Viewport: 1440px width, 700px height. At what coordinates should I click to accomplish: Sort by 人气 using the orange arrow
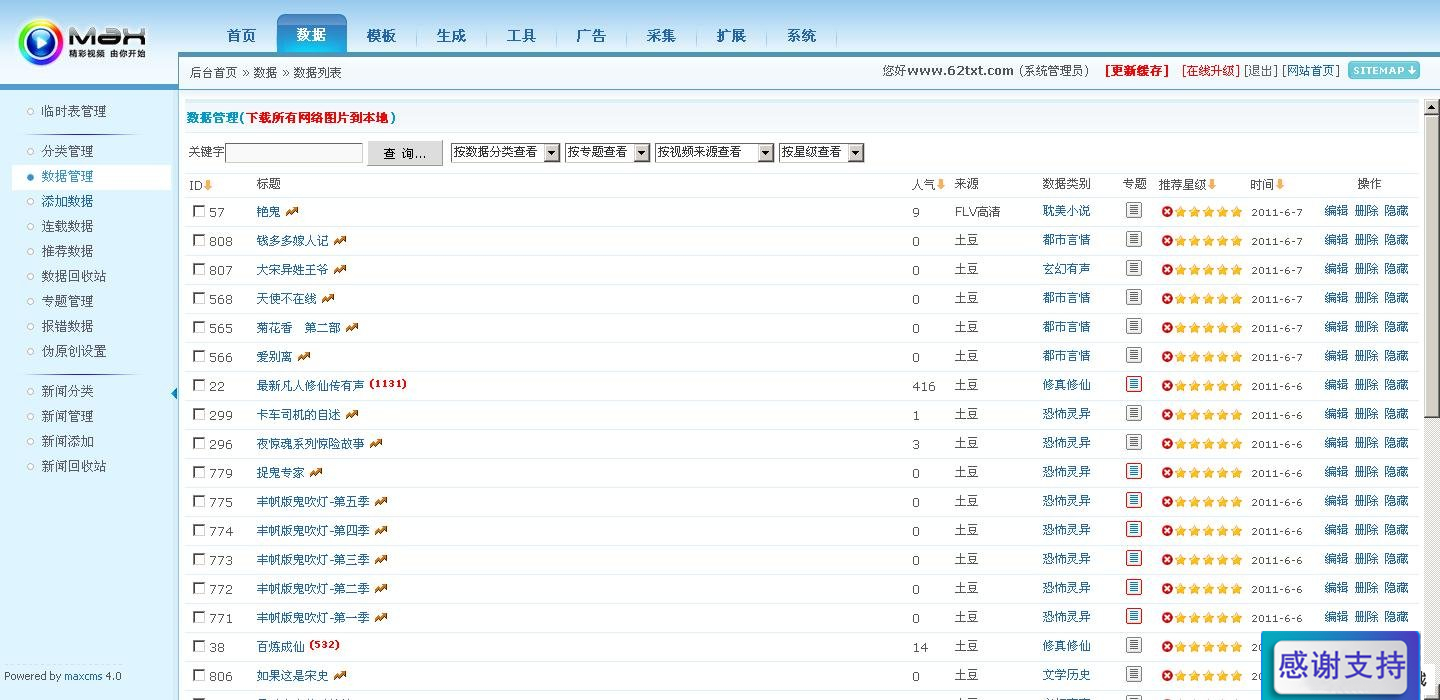coord(941,184)
